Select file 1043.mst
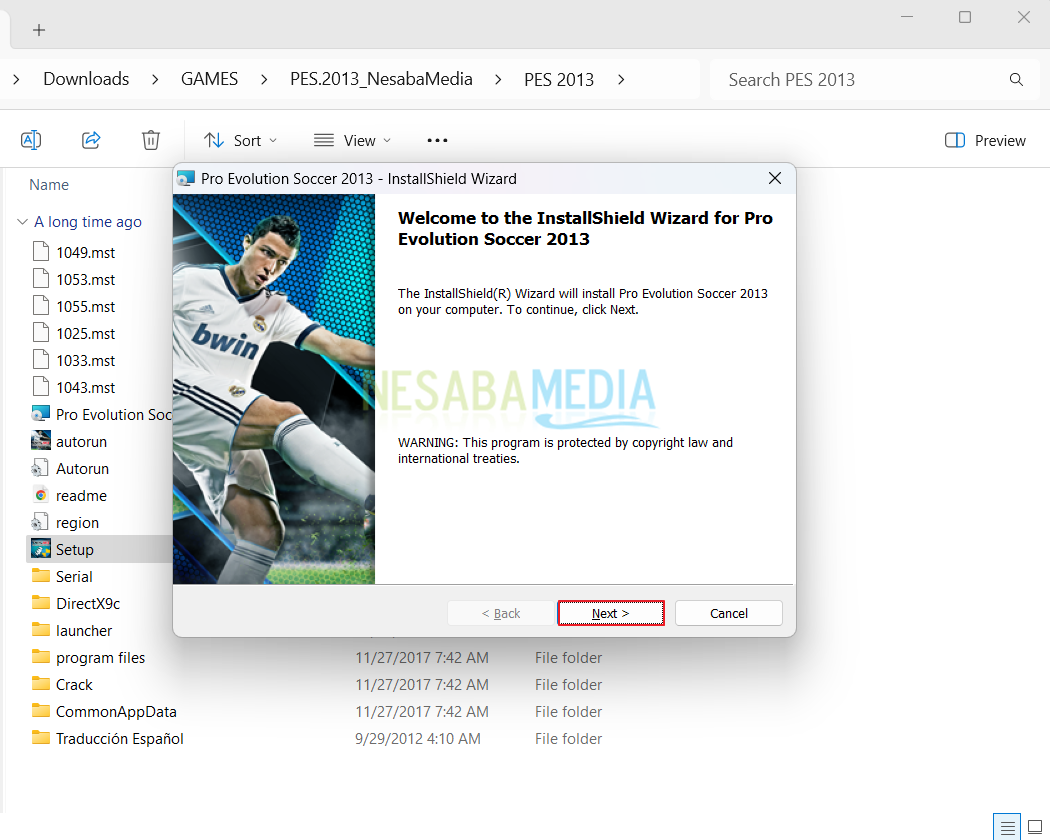This screenshot has height=840, width=1050. pyautogui.click(x=86, y=387)
